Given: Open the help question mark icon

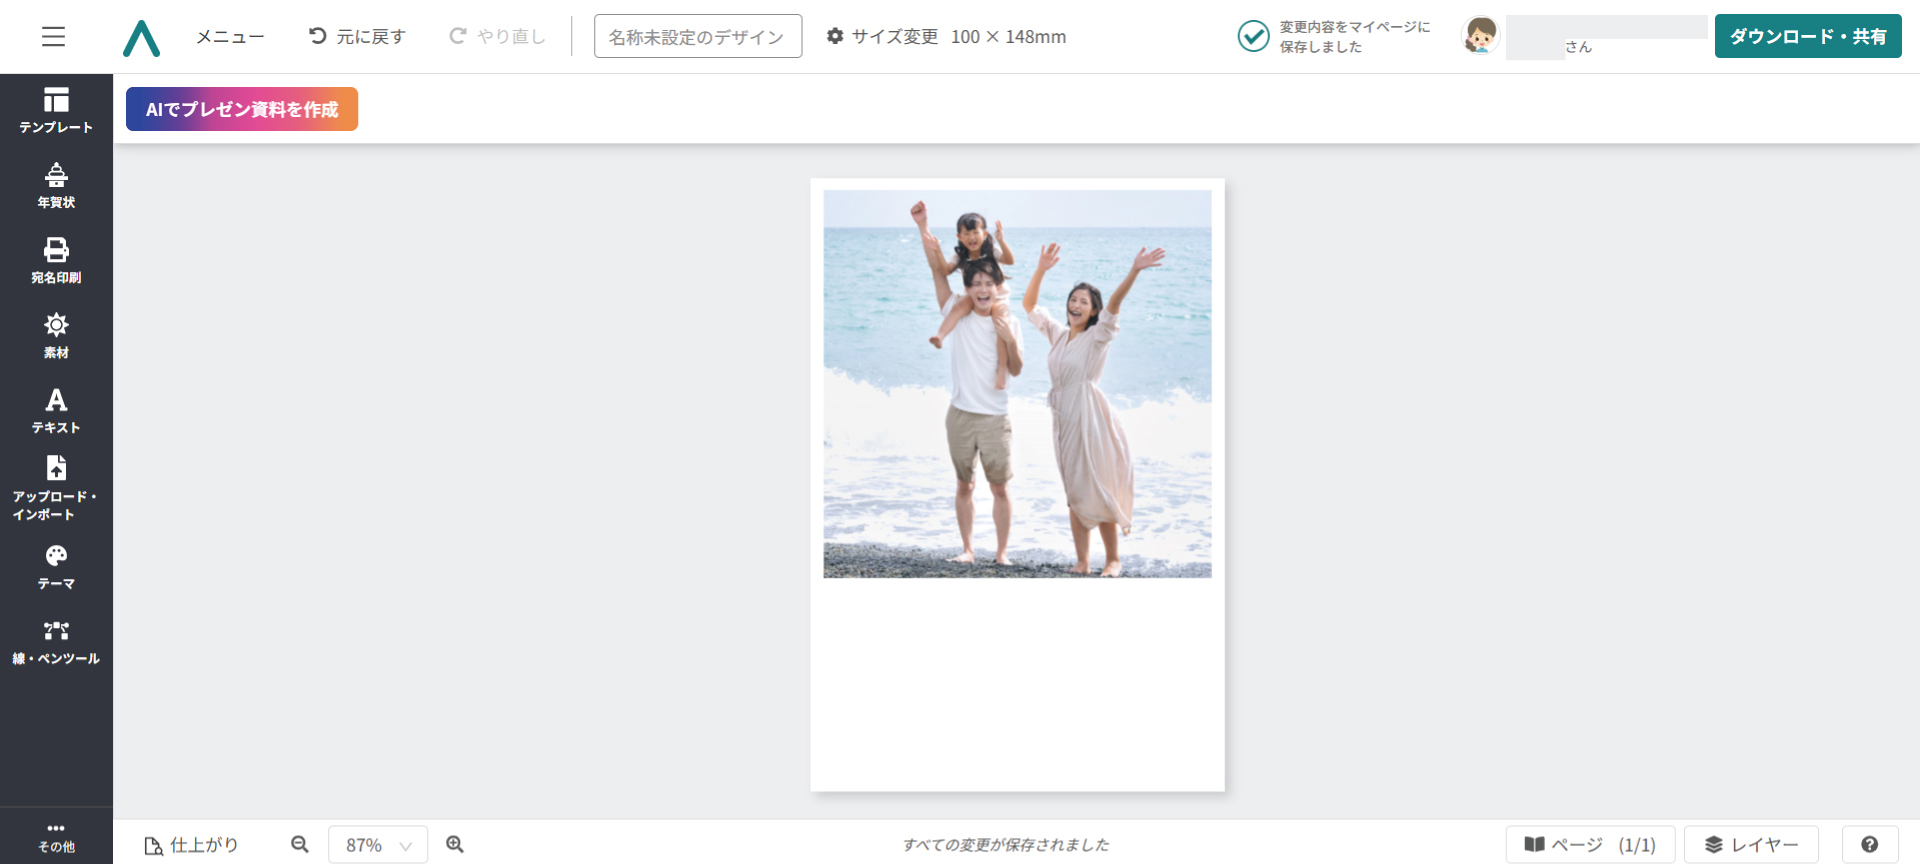Looking at the screenshot, I should (1869, 845).
